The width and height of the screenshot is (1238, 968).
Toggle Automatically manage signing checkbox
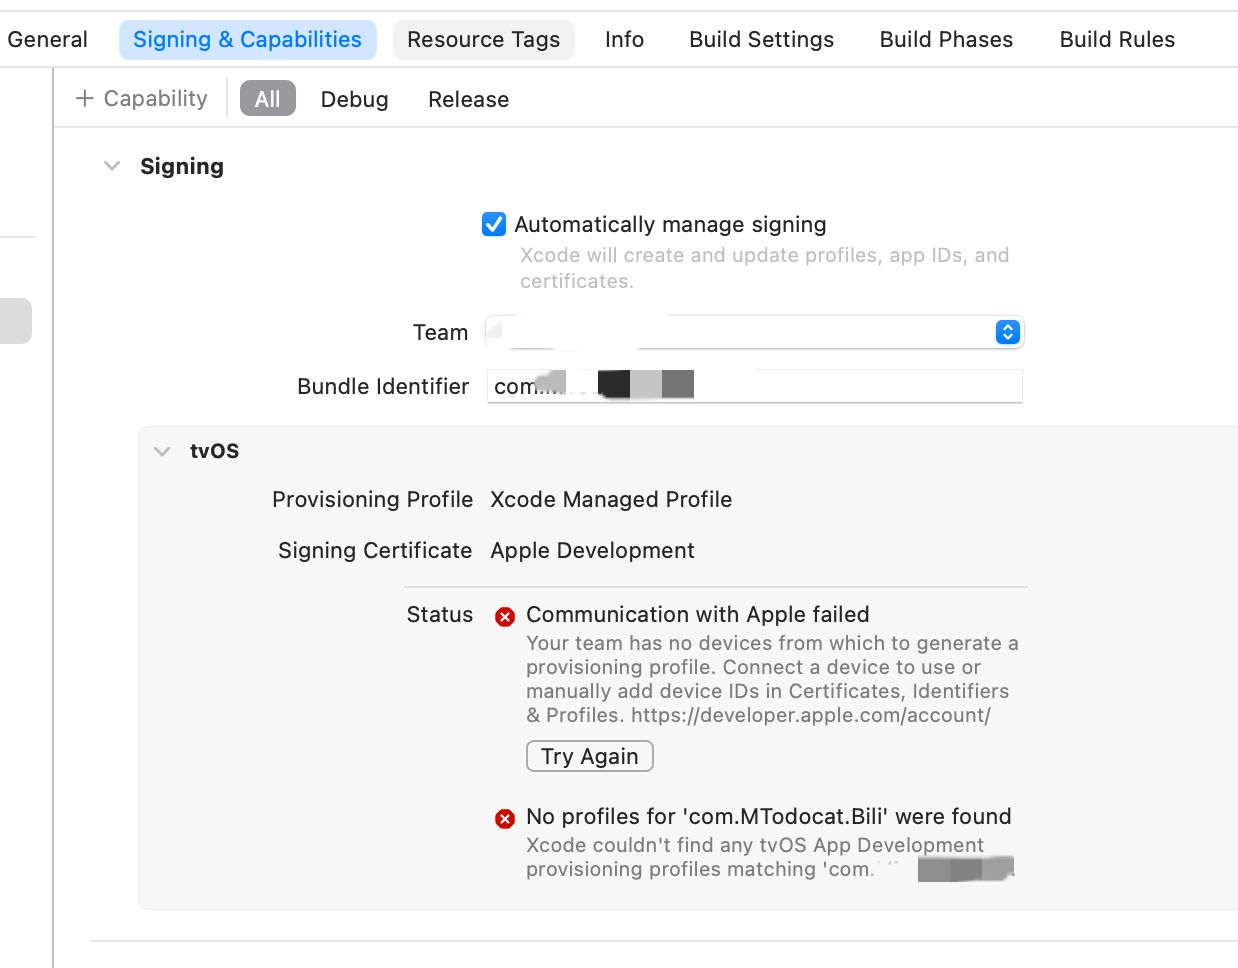pyautogui.click(x=494, y=224)
